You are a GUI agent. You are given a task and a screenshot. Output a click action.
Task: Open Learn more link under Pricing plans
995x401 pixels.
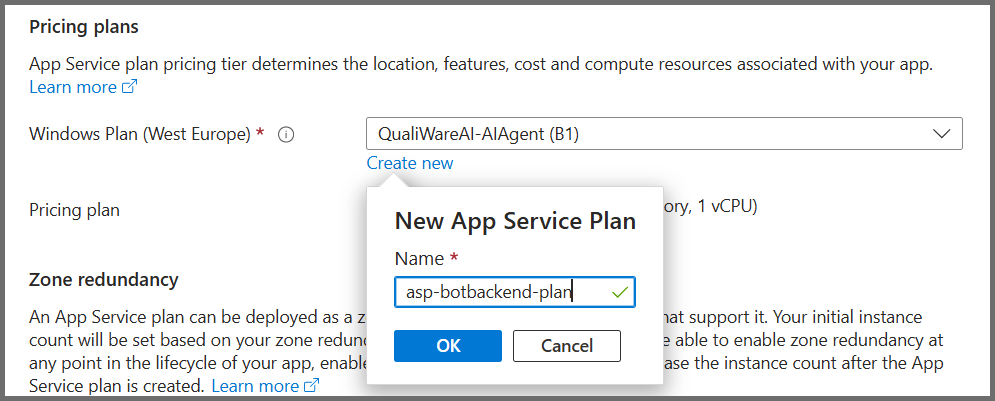tap(73, 88)
